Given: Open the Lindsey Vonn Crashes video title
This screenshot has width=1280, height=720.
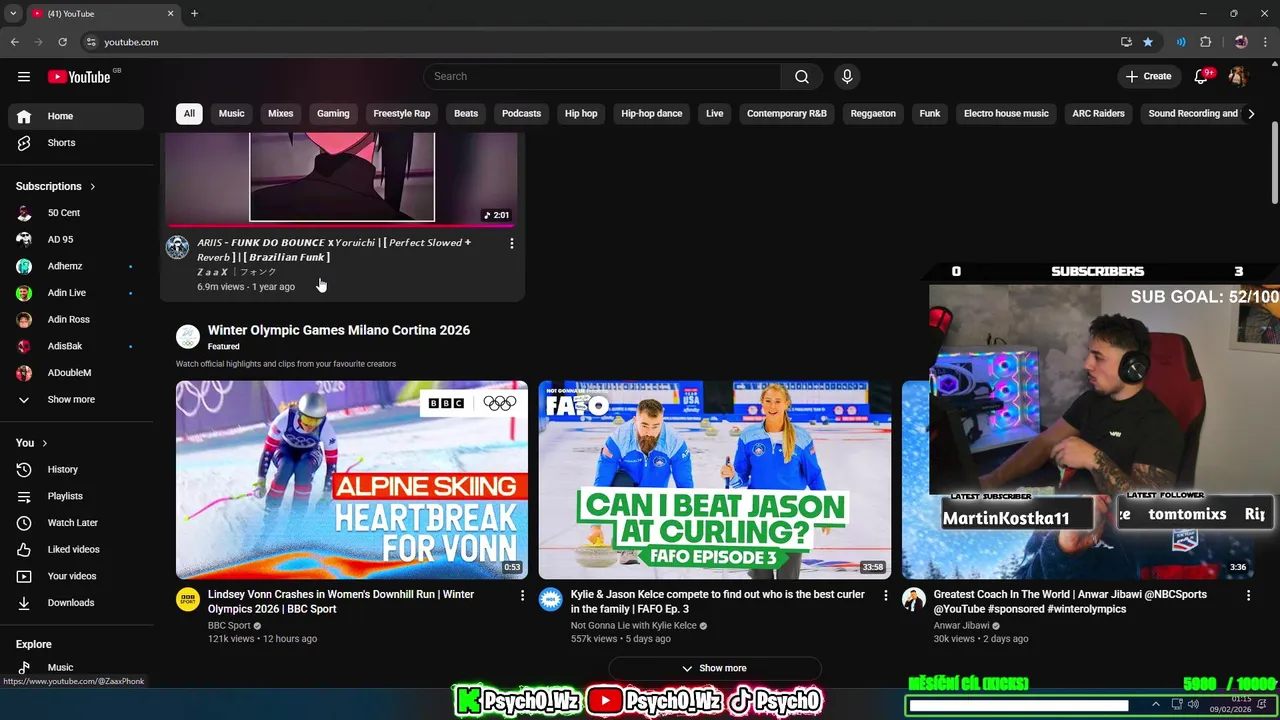Looking at the screenshot, I should [x=341, y=601].
